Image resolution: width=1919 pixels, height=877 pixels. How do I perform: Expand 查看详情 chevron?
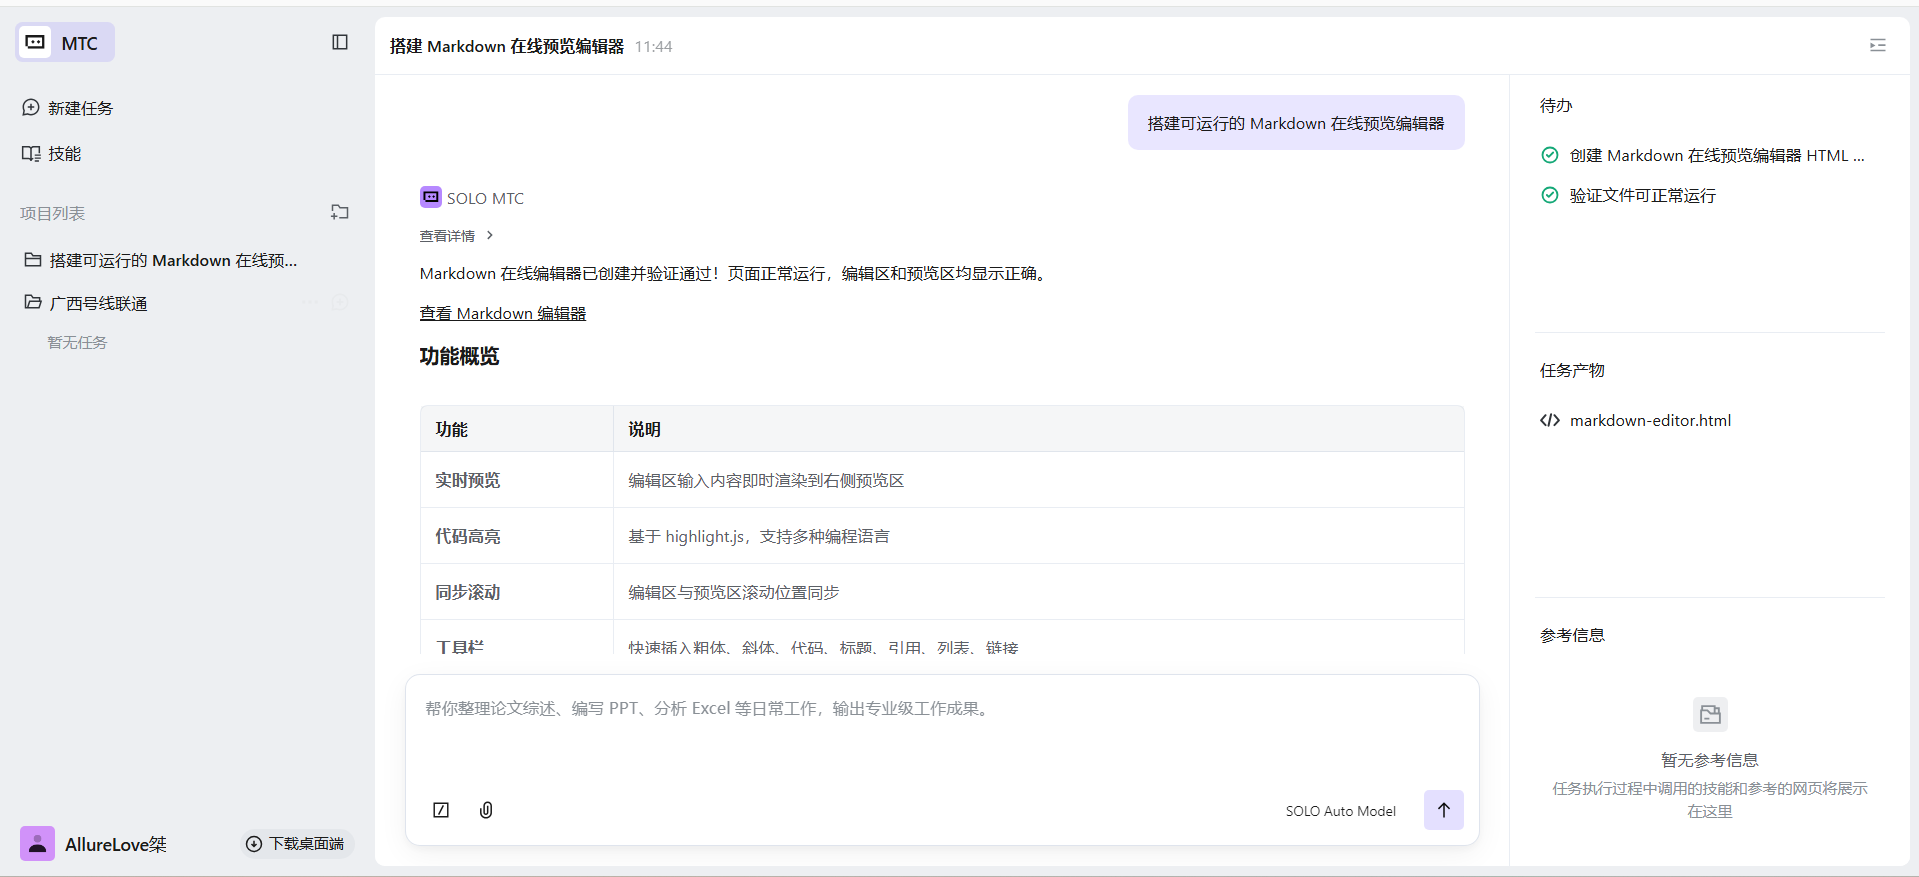pyautogui.click(x=489, y=236)
